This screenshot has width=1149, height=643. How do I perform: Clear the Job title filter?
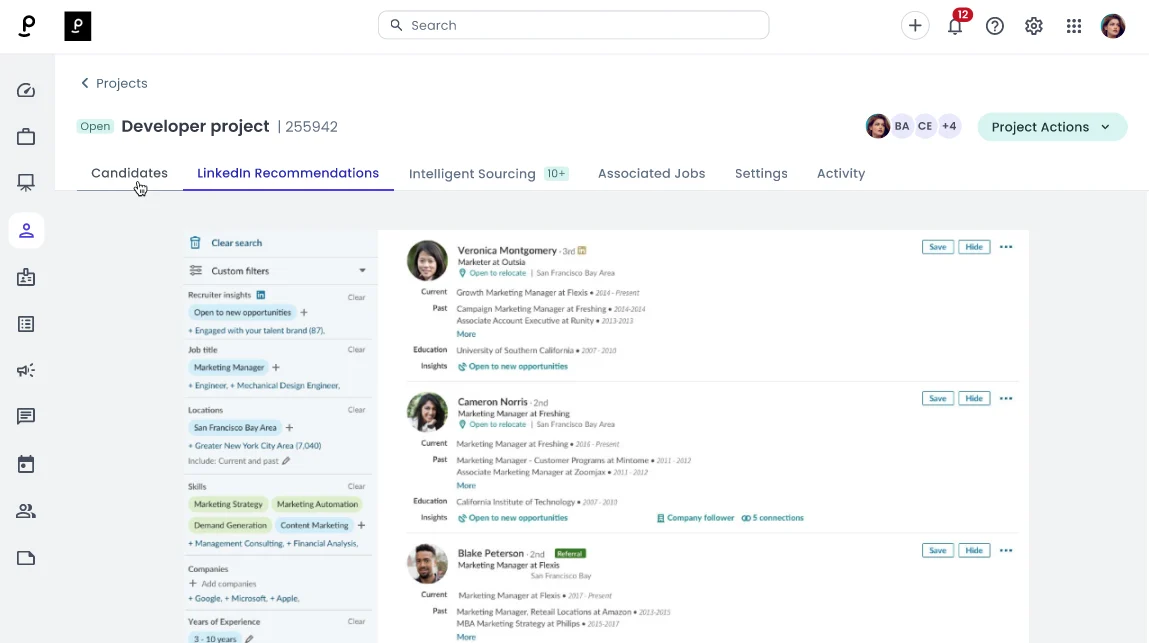tap(356, 350)
